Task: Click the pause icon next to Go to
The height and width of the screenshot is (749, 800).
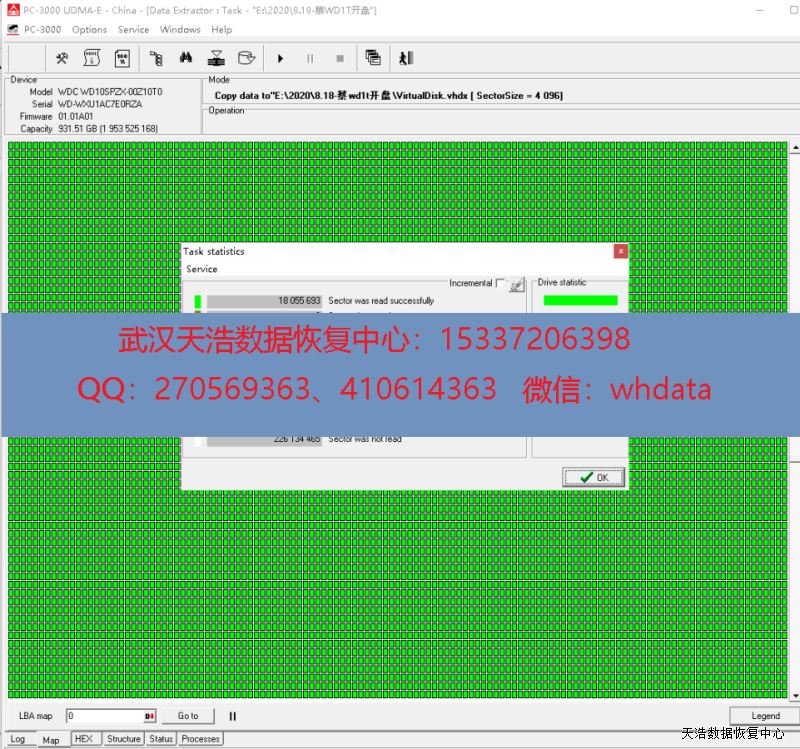Action: (x=233, y=716)
